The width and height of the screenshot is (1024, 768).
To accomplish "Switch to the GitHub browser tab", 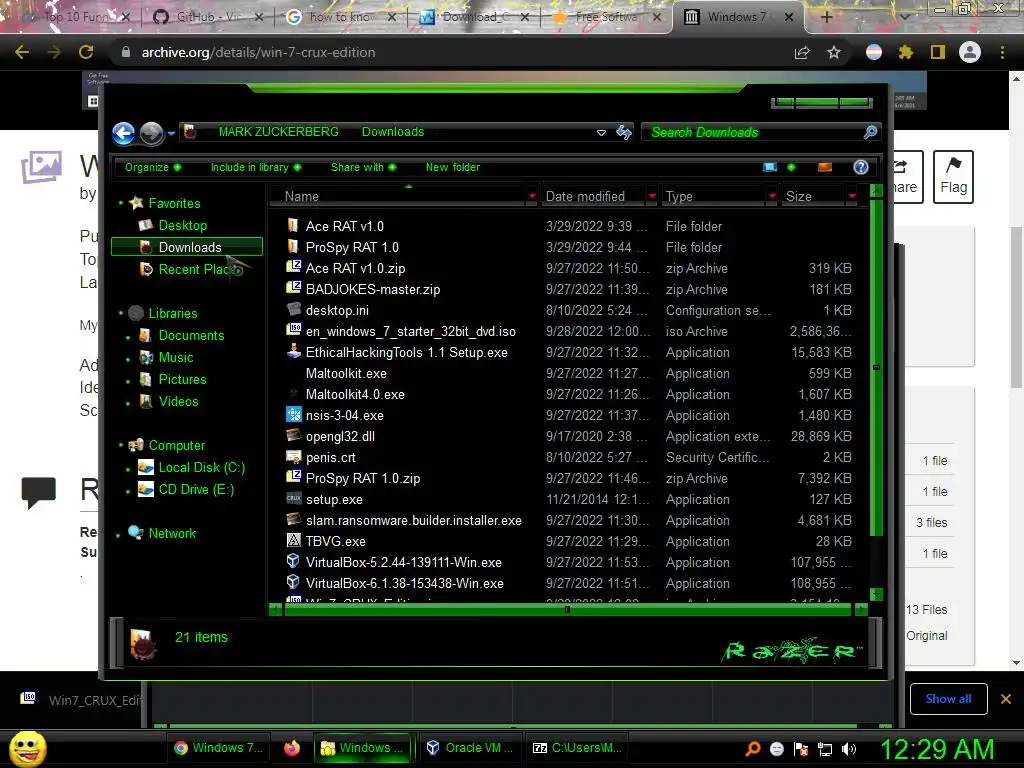I will pyautogui.click(x=208, y=17).
